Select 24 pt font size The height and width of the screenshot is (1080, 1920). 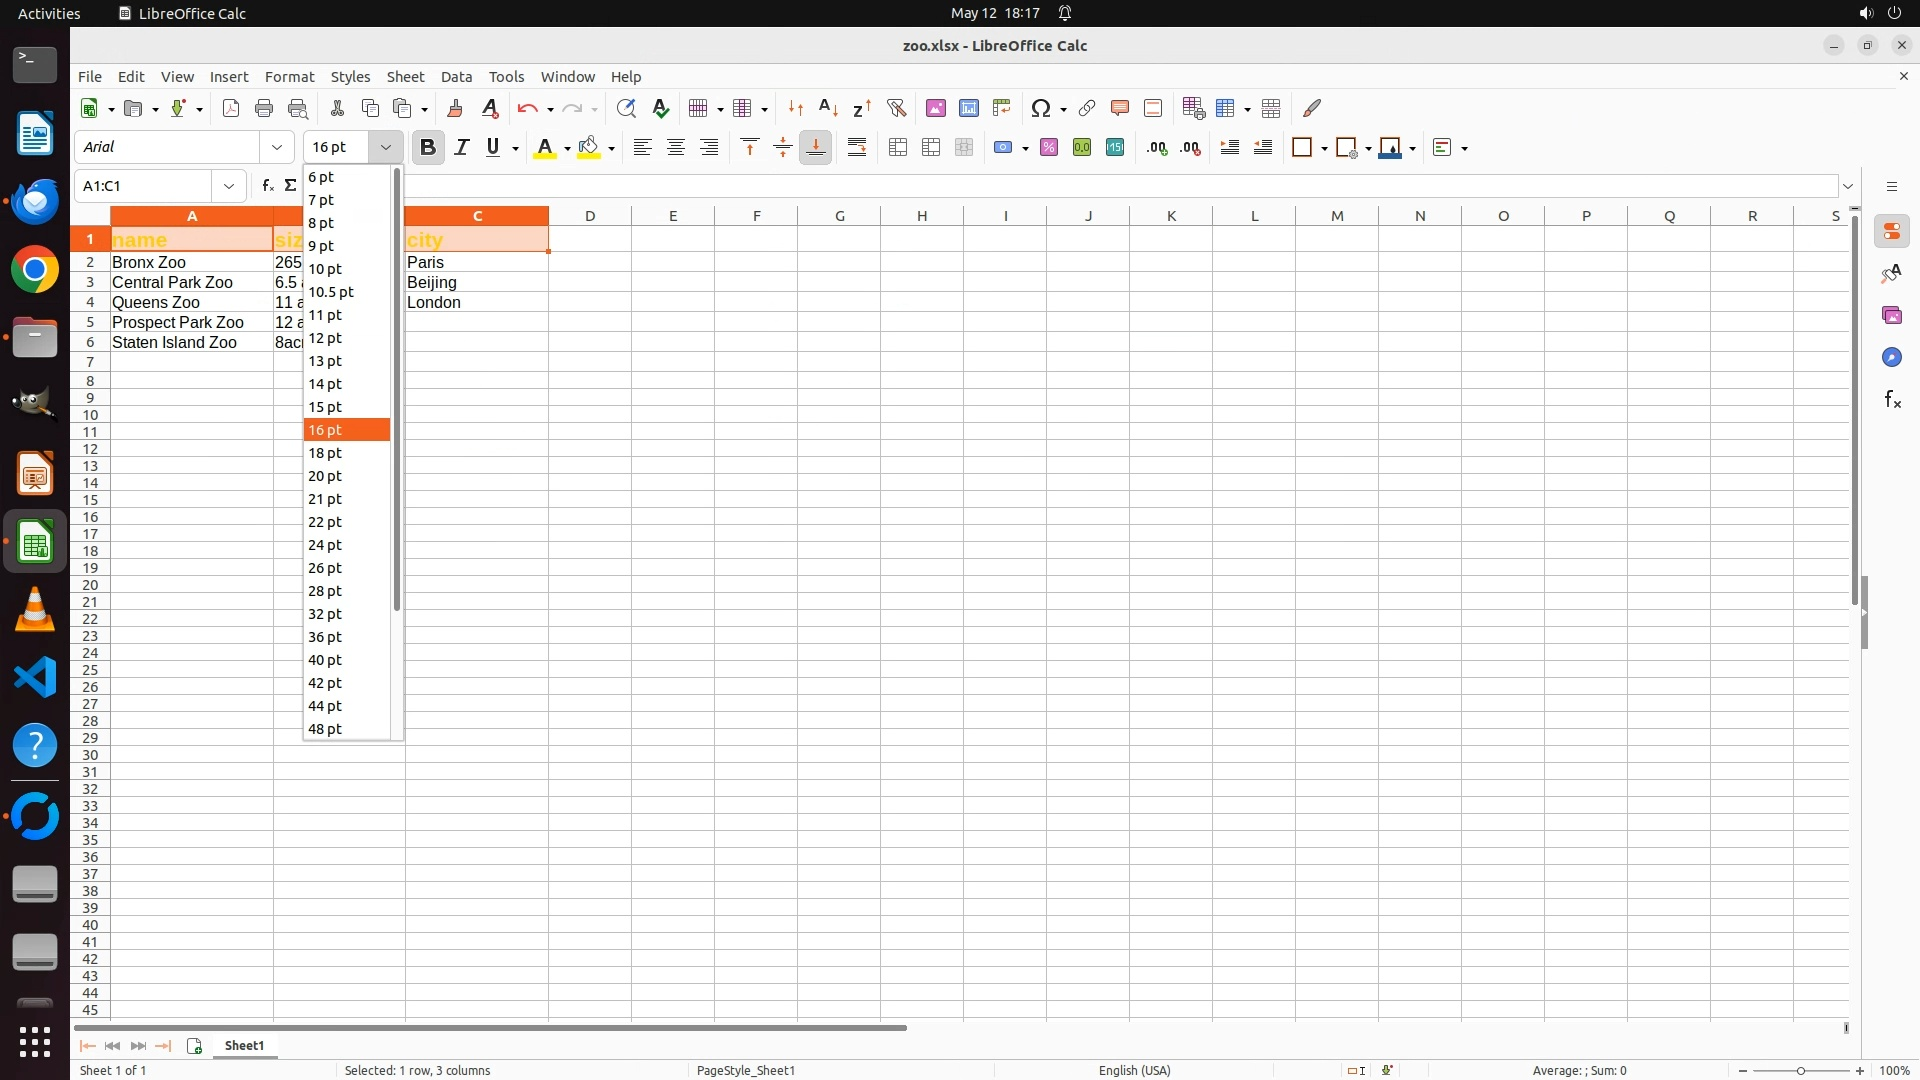coord(326,545)
